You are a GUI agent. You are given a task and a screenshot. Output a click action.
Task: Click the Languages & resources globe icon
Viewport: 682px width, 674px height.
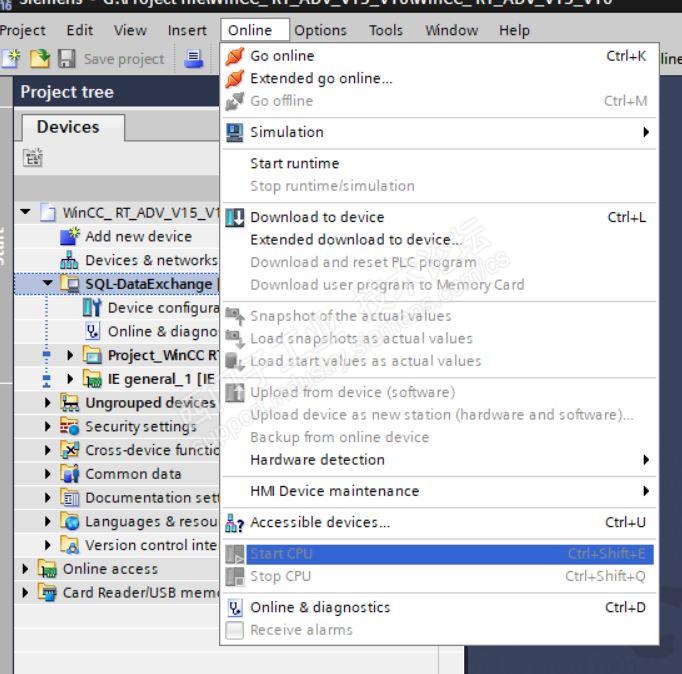70,521
